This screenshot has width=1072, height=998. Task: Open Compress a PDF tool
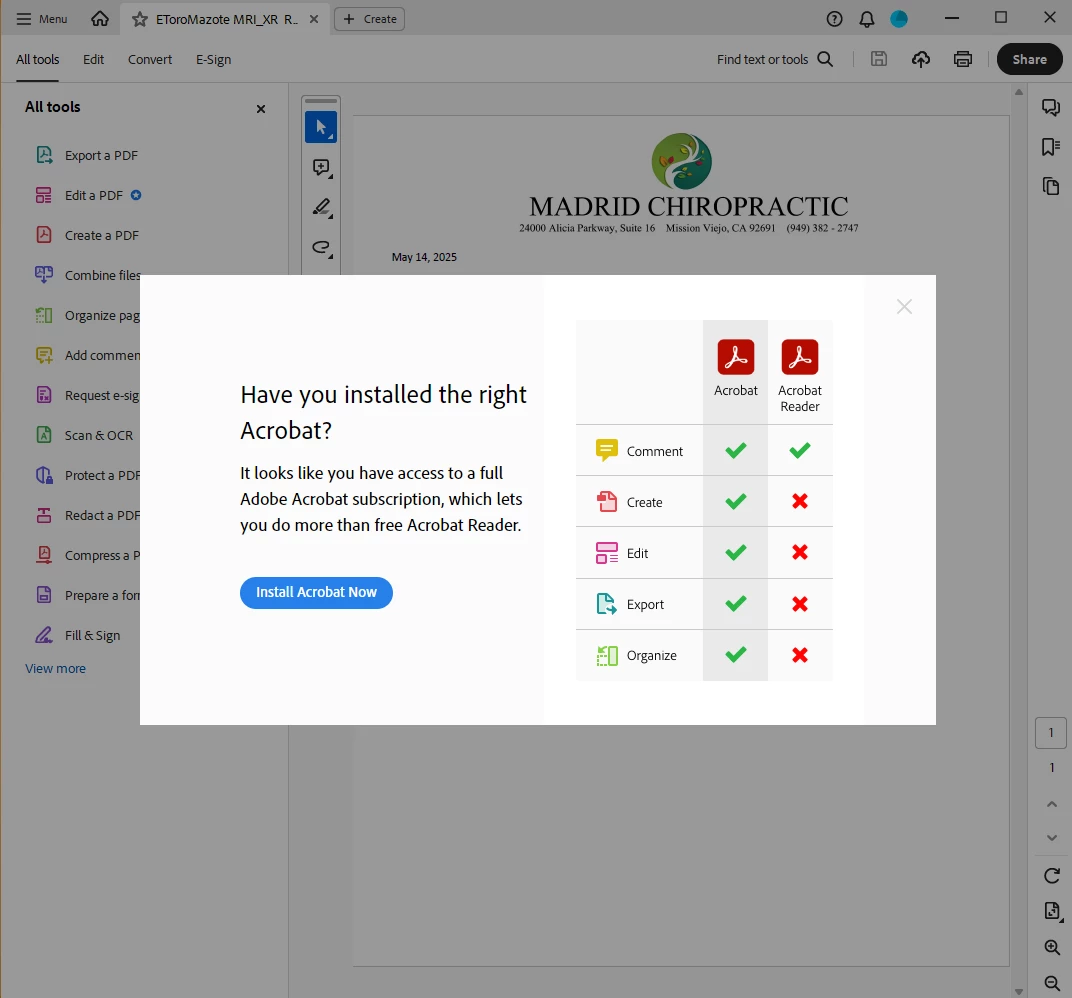pos(87,555)
